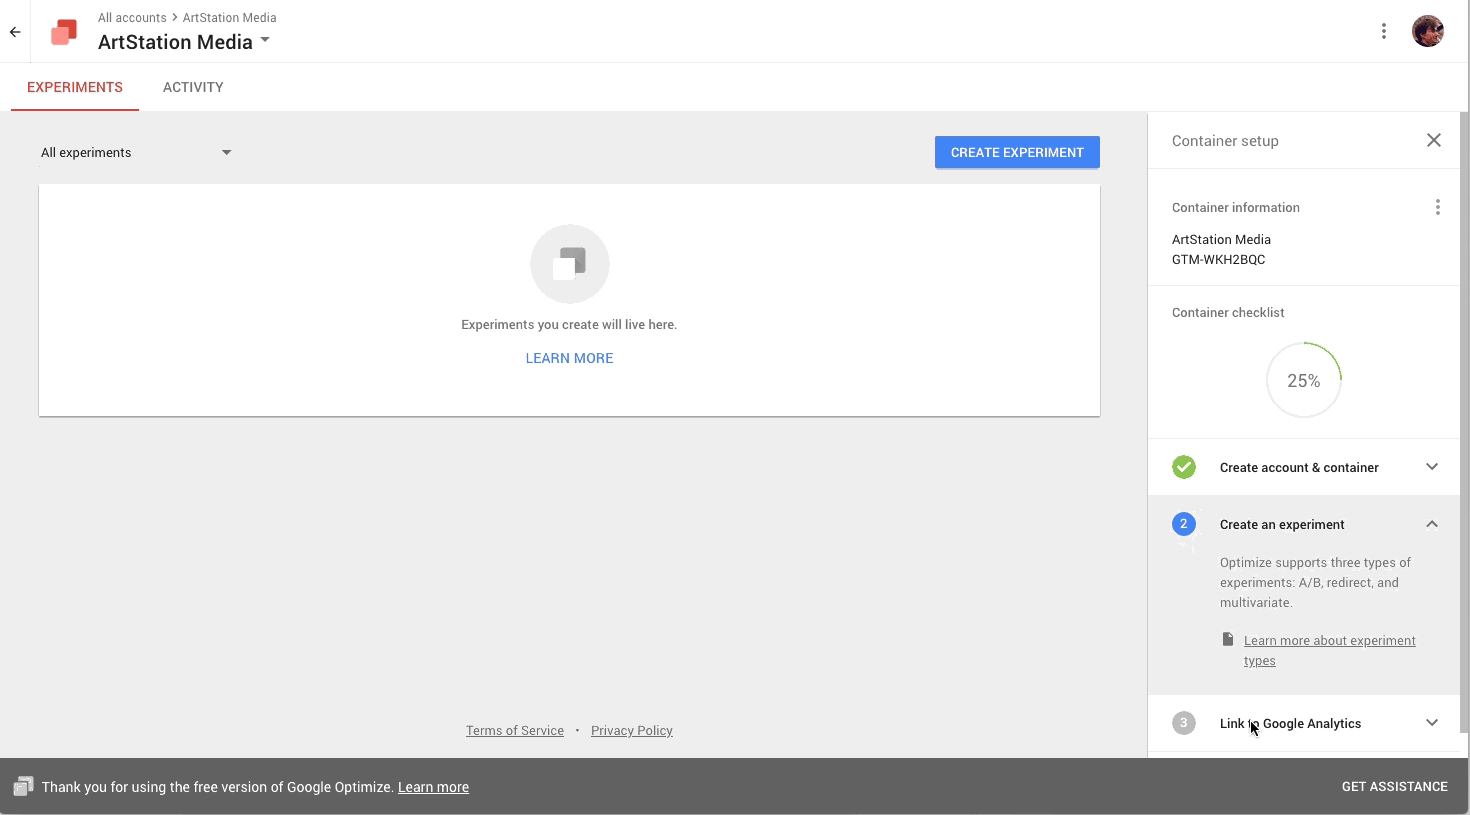Close the Container setup panel

point(1434,140)
